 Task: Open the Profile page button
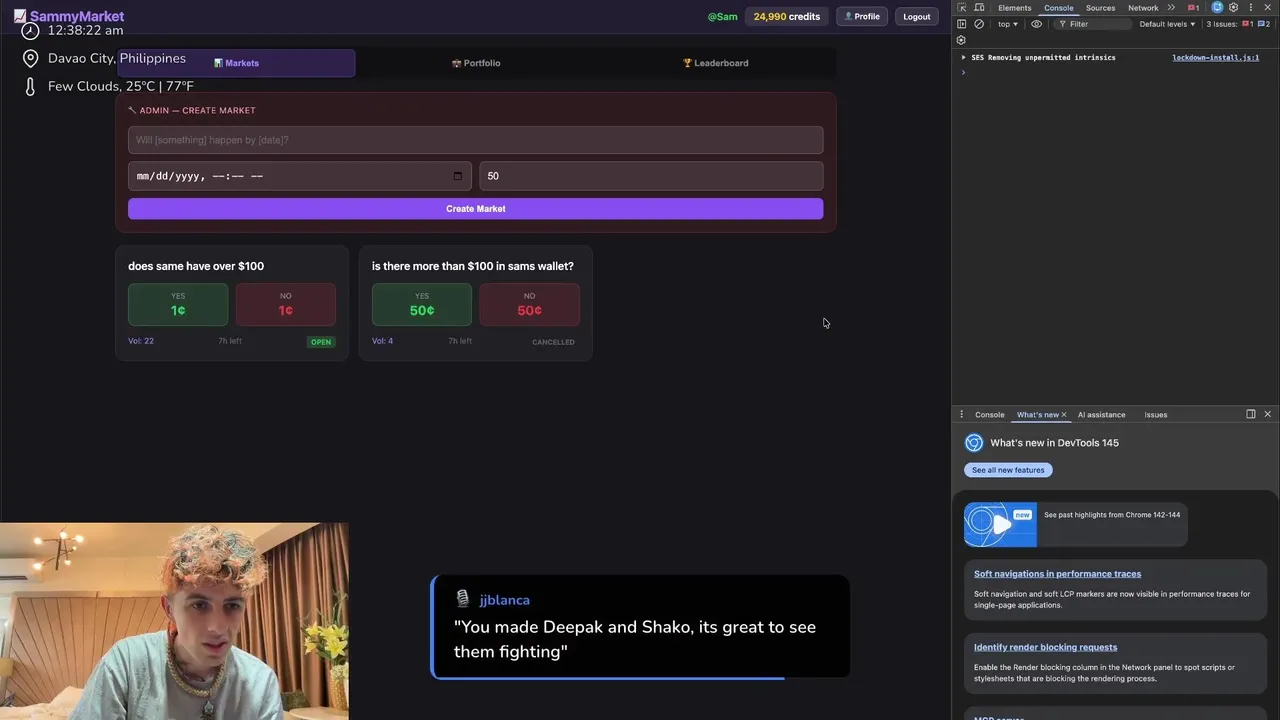pos(862,16)
